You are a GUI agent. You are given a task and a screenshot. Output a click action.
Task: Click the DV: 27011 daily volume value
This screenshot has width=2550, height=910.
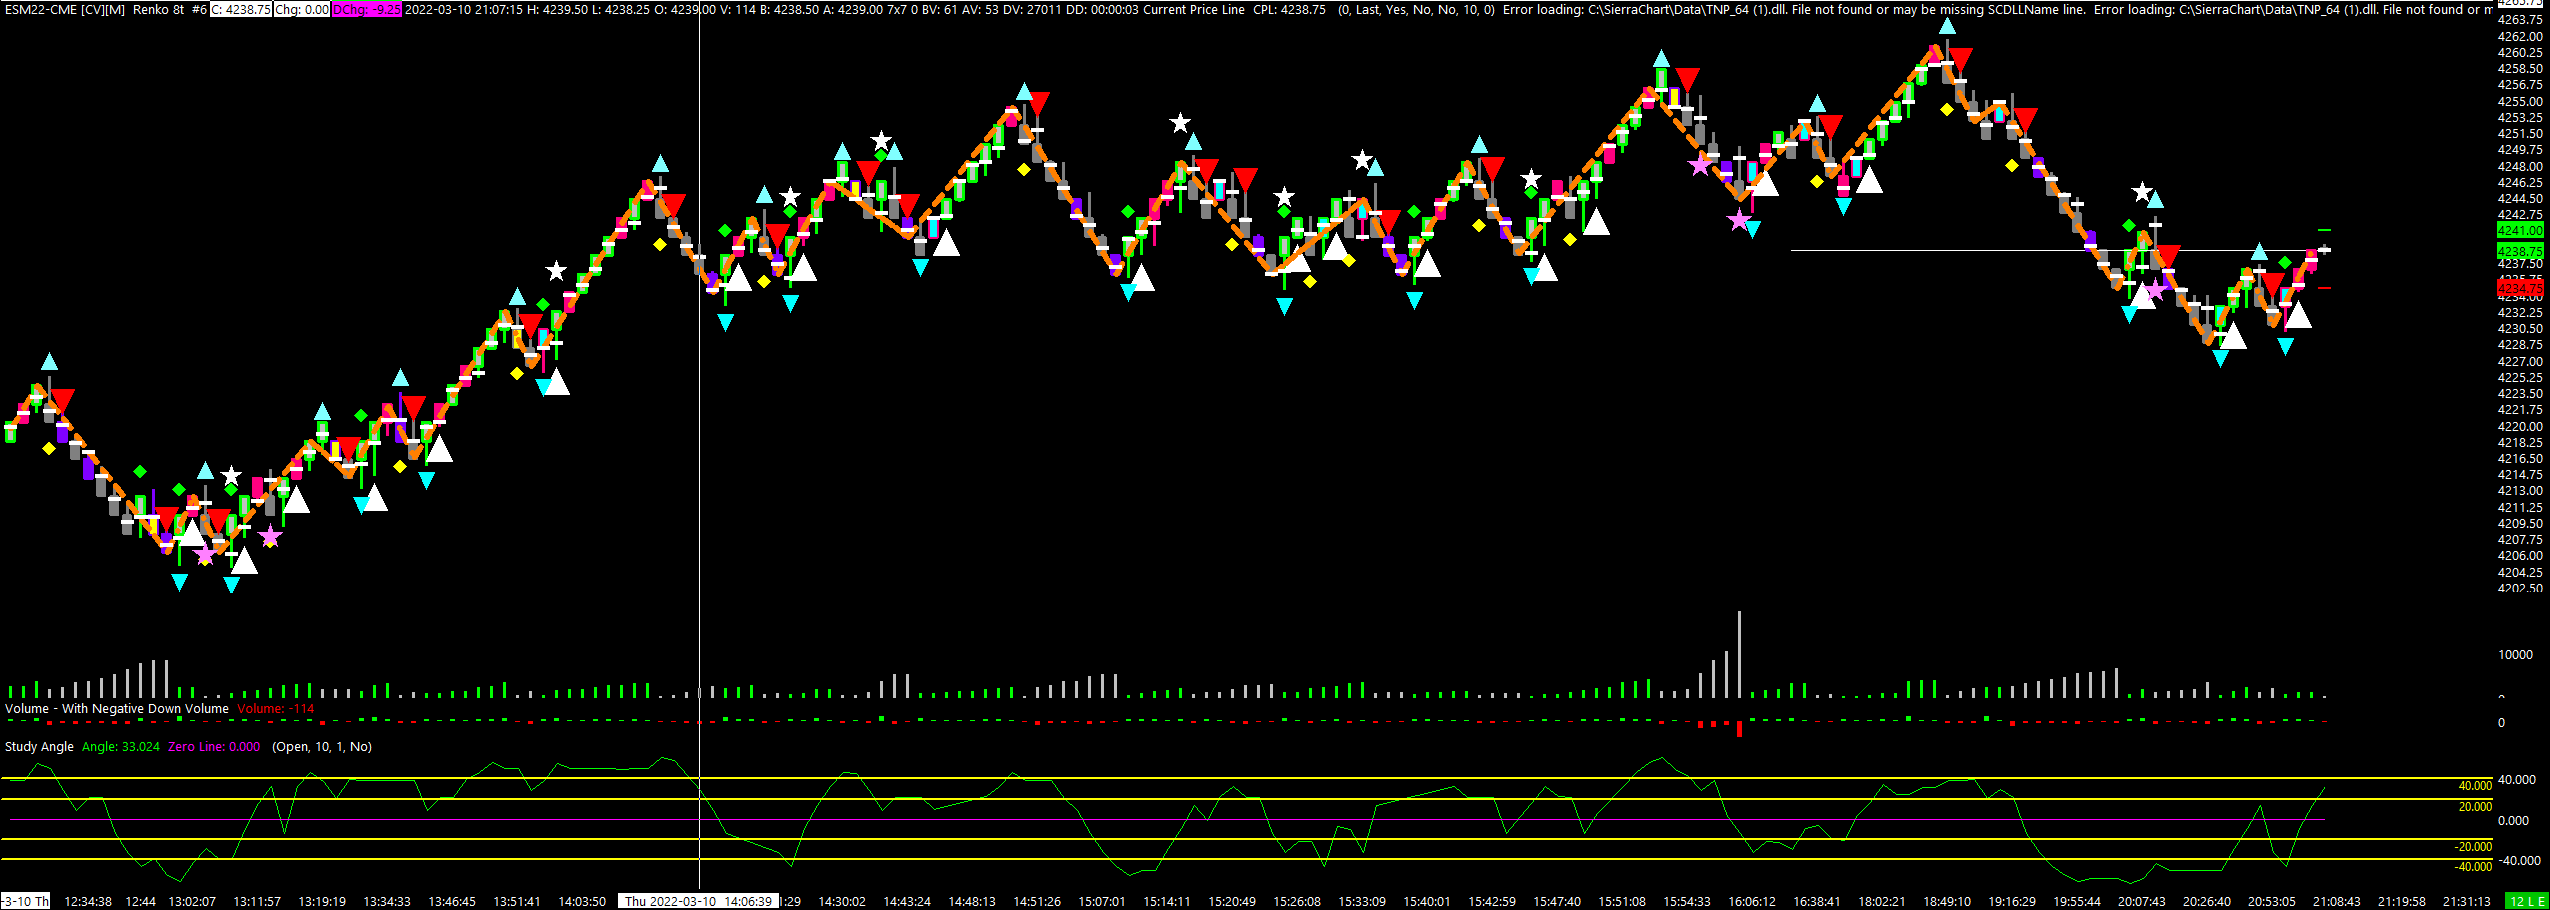[1031, 10]
